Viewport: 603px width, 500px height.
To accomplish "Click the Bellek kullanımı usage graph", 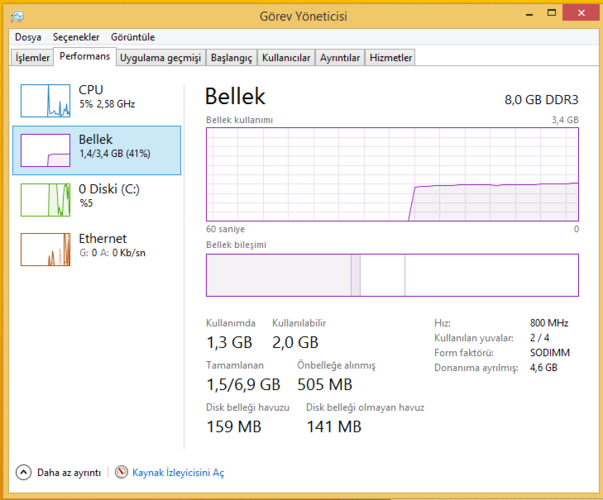I will pos(392,174).
